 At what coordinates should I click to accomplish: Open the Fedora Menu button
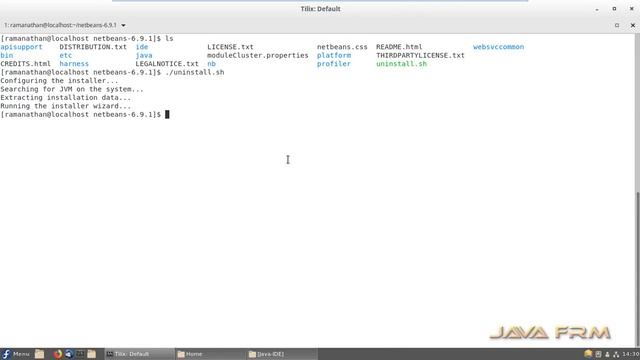16,354
